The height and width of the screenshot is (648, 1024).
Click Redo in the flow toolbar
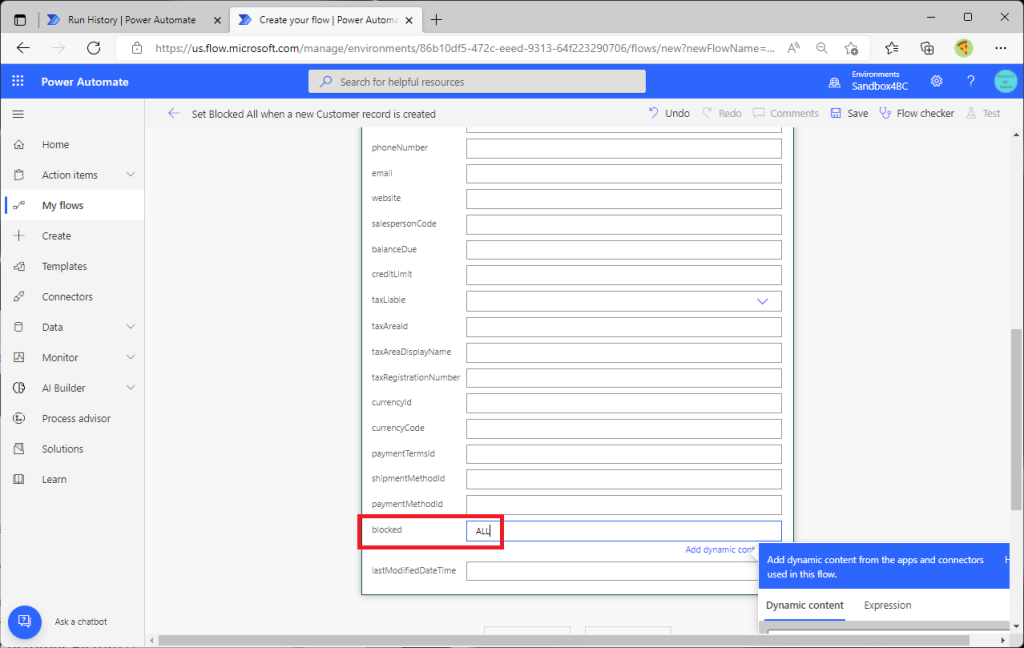coord(722,113)
